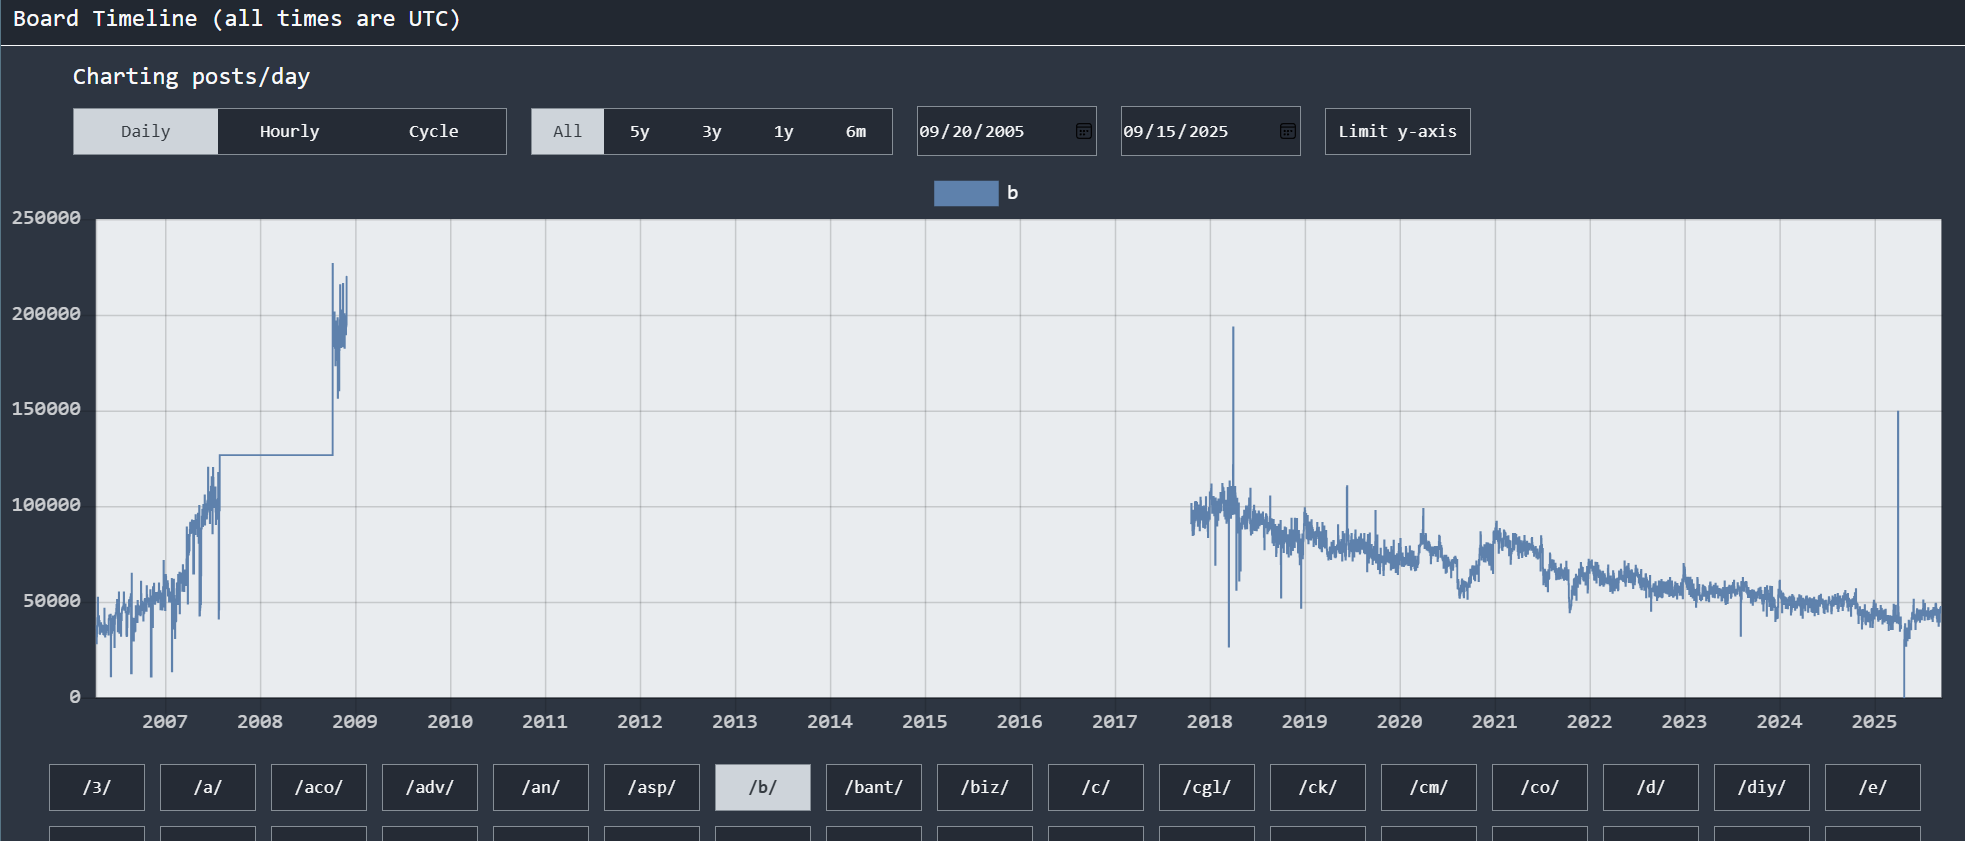The image size is (1965, 841).
Task: Add the /a/ board to chart
Action: click(208, 787)
